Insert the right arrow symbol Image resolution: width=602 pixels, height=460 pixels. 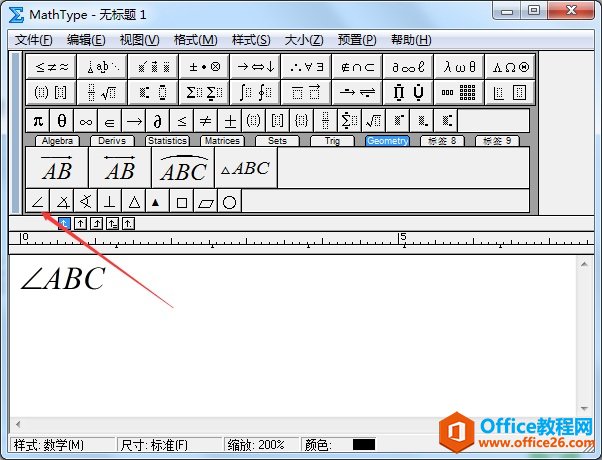134,121
